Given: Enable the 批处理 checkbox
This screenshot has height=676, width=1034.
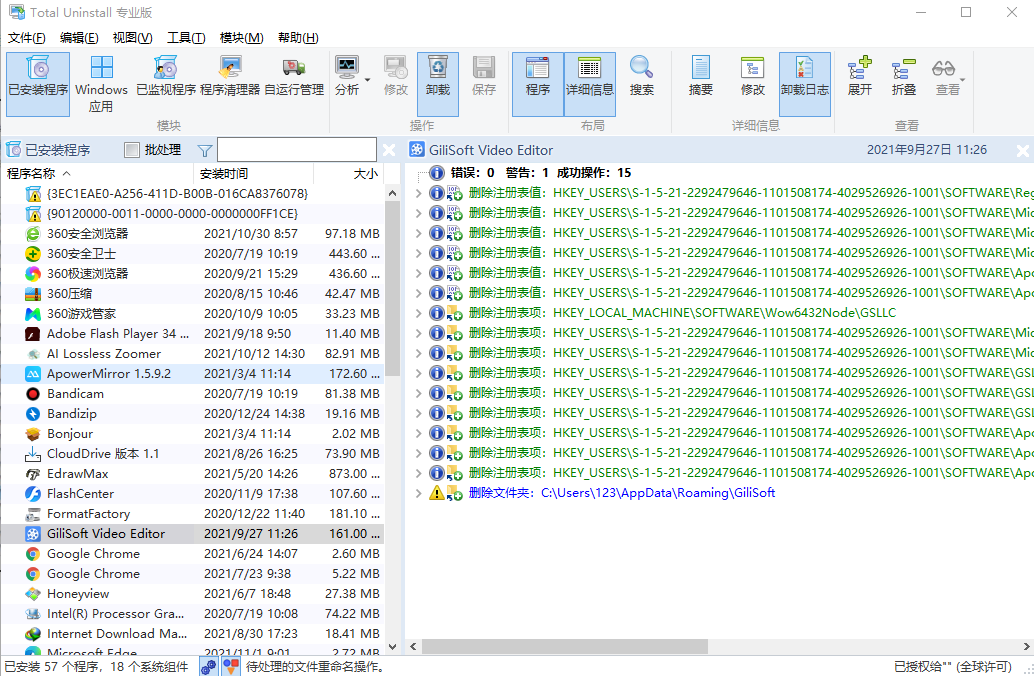Looking at the screenshot, I should pyautogui.click(x=132, y=150).
